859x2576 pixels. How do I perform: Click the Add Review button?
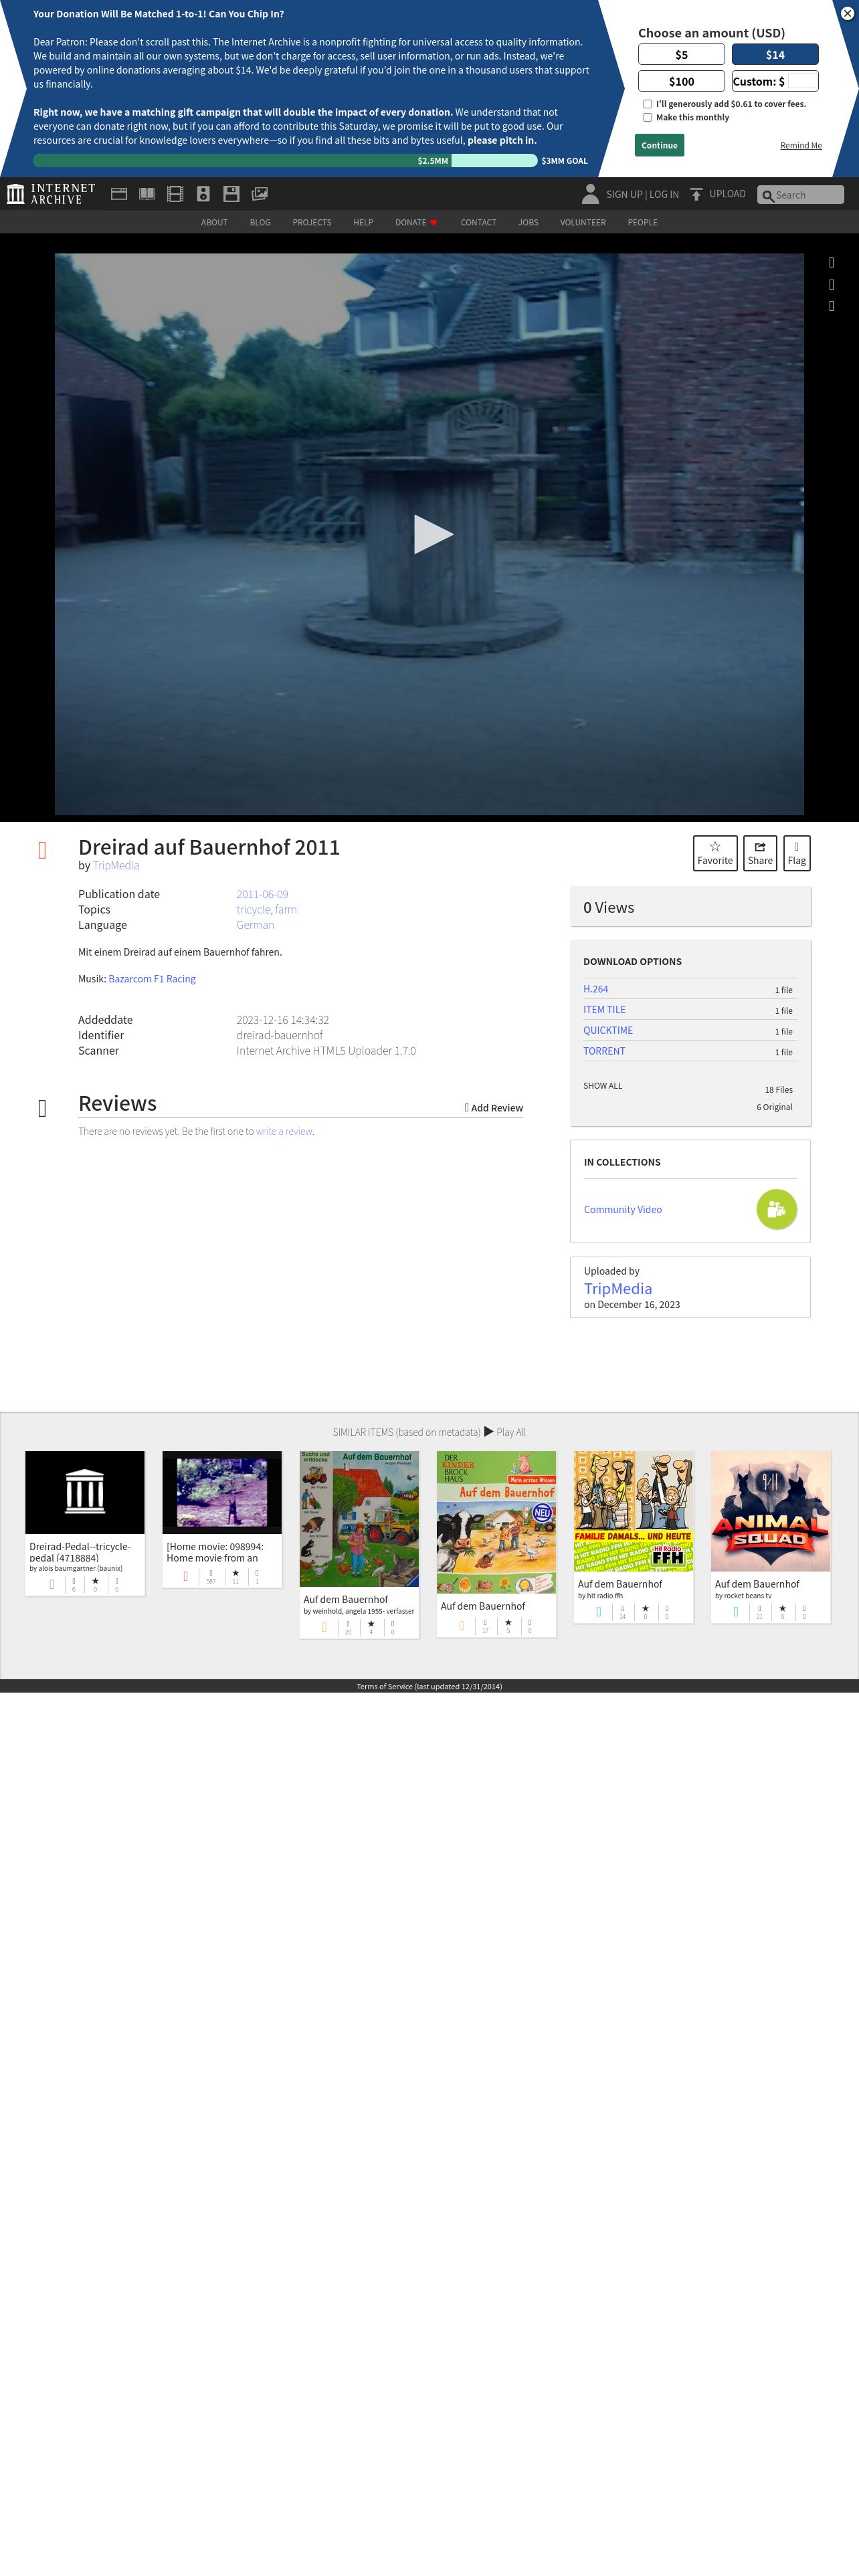point(494,1108)
